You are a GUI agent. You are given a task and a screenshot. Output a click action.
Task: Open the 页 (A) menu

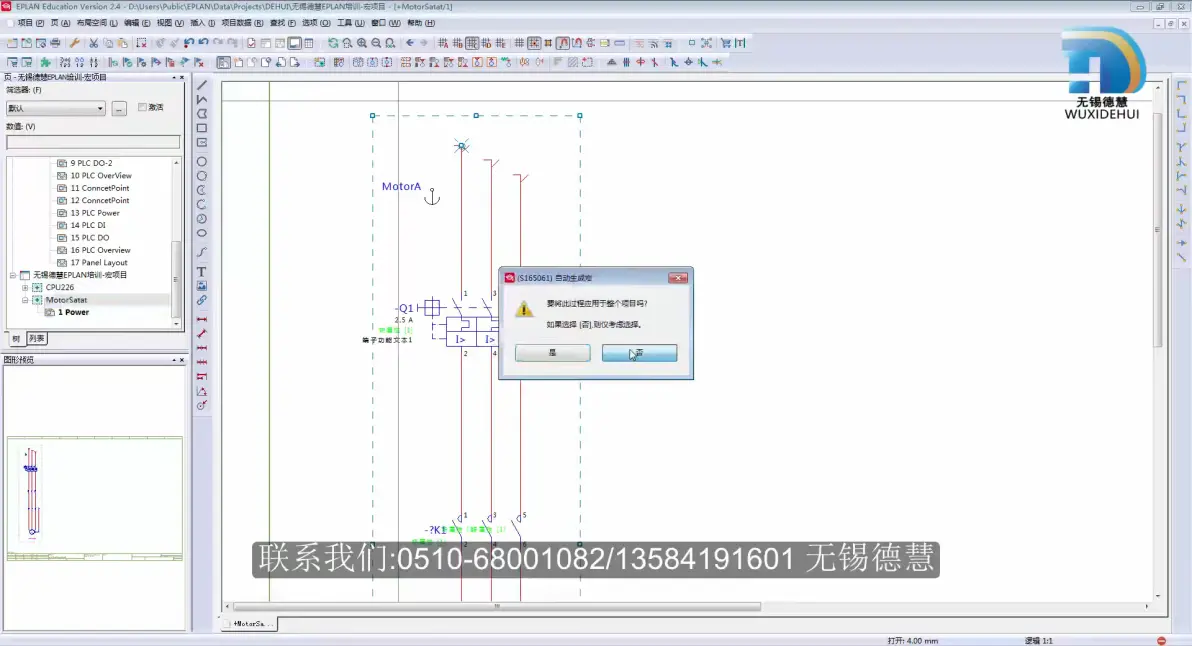[x=60, y=23]
